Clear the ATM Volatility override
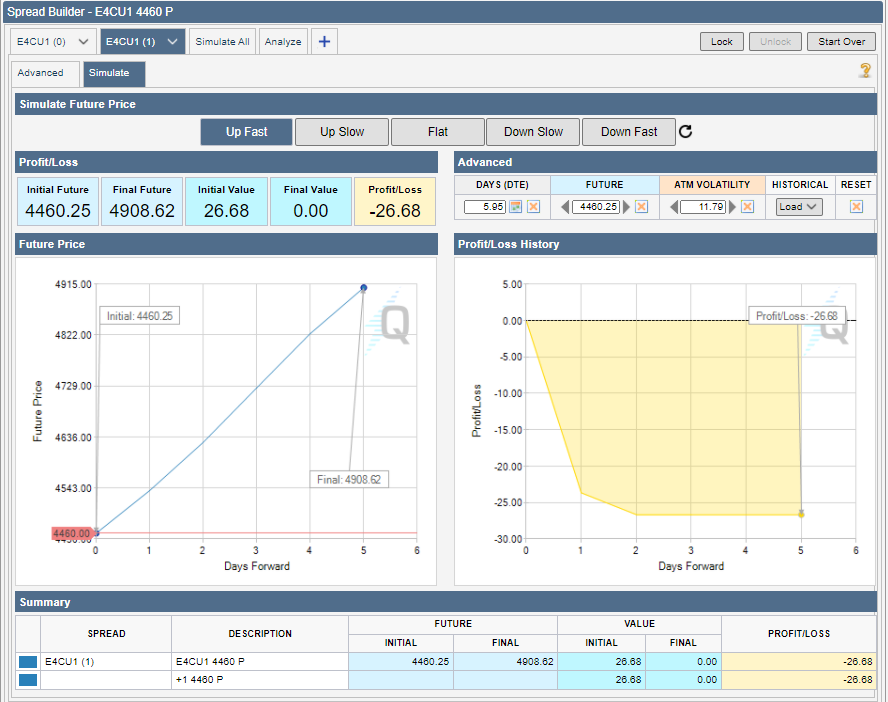 pos(748,207)
